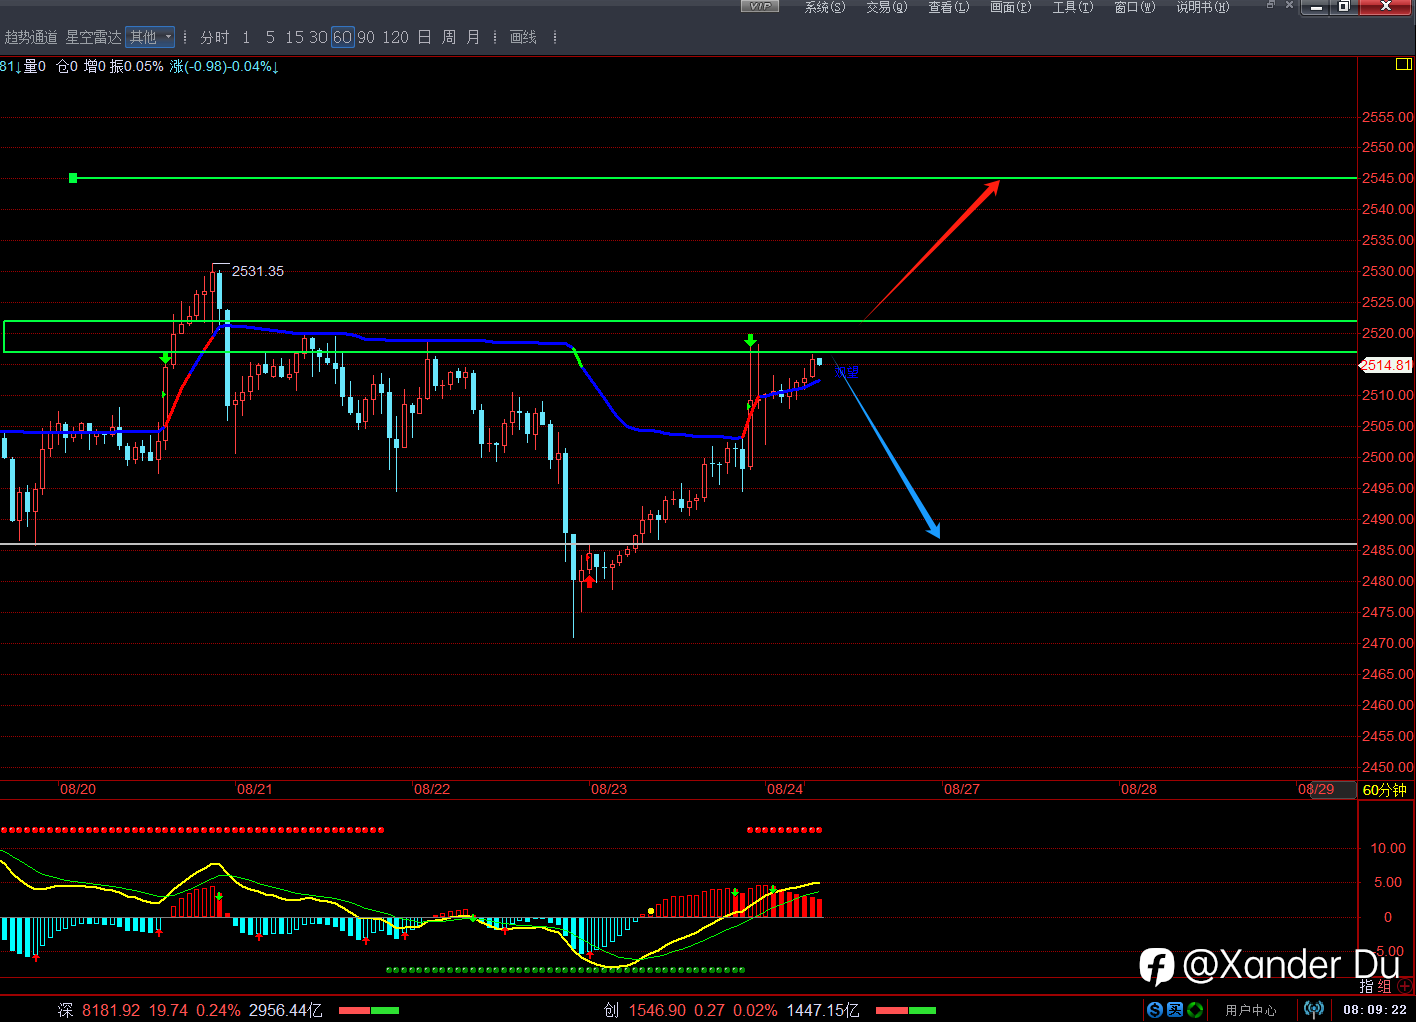Click the 组 group button
Image resolution: width=1416 pixels, height=1022 pixels.
pos(1384,987)
